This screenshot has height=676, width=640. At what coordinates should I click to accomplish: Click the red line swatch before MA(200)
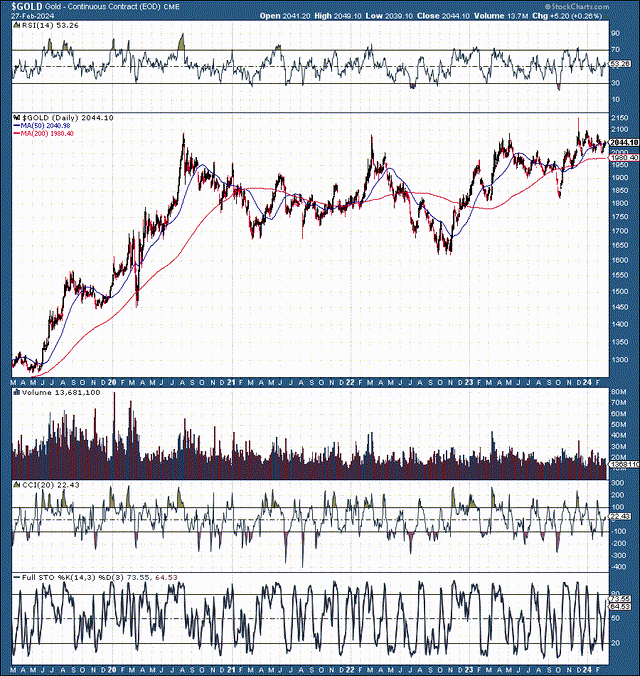tap(17, 134)
